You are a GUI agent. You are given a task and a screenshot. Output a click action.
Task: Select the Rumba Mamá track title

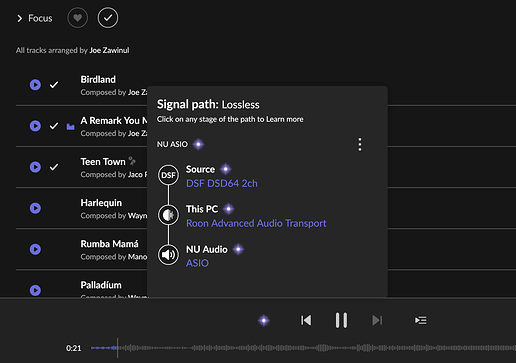pos(109,244)
